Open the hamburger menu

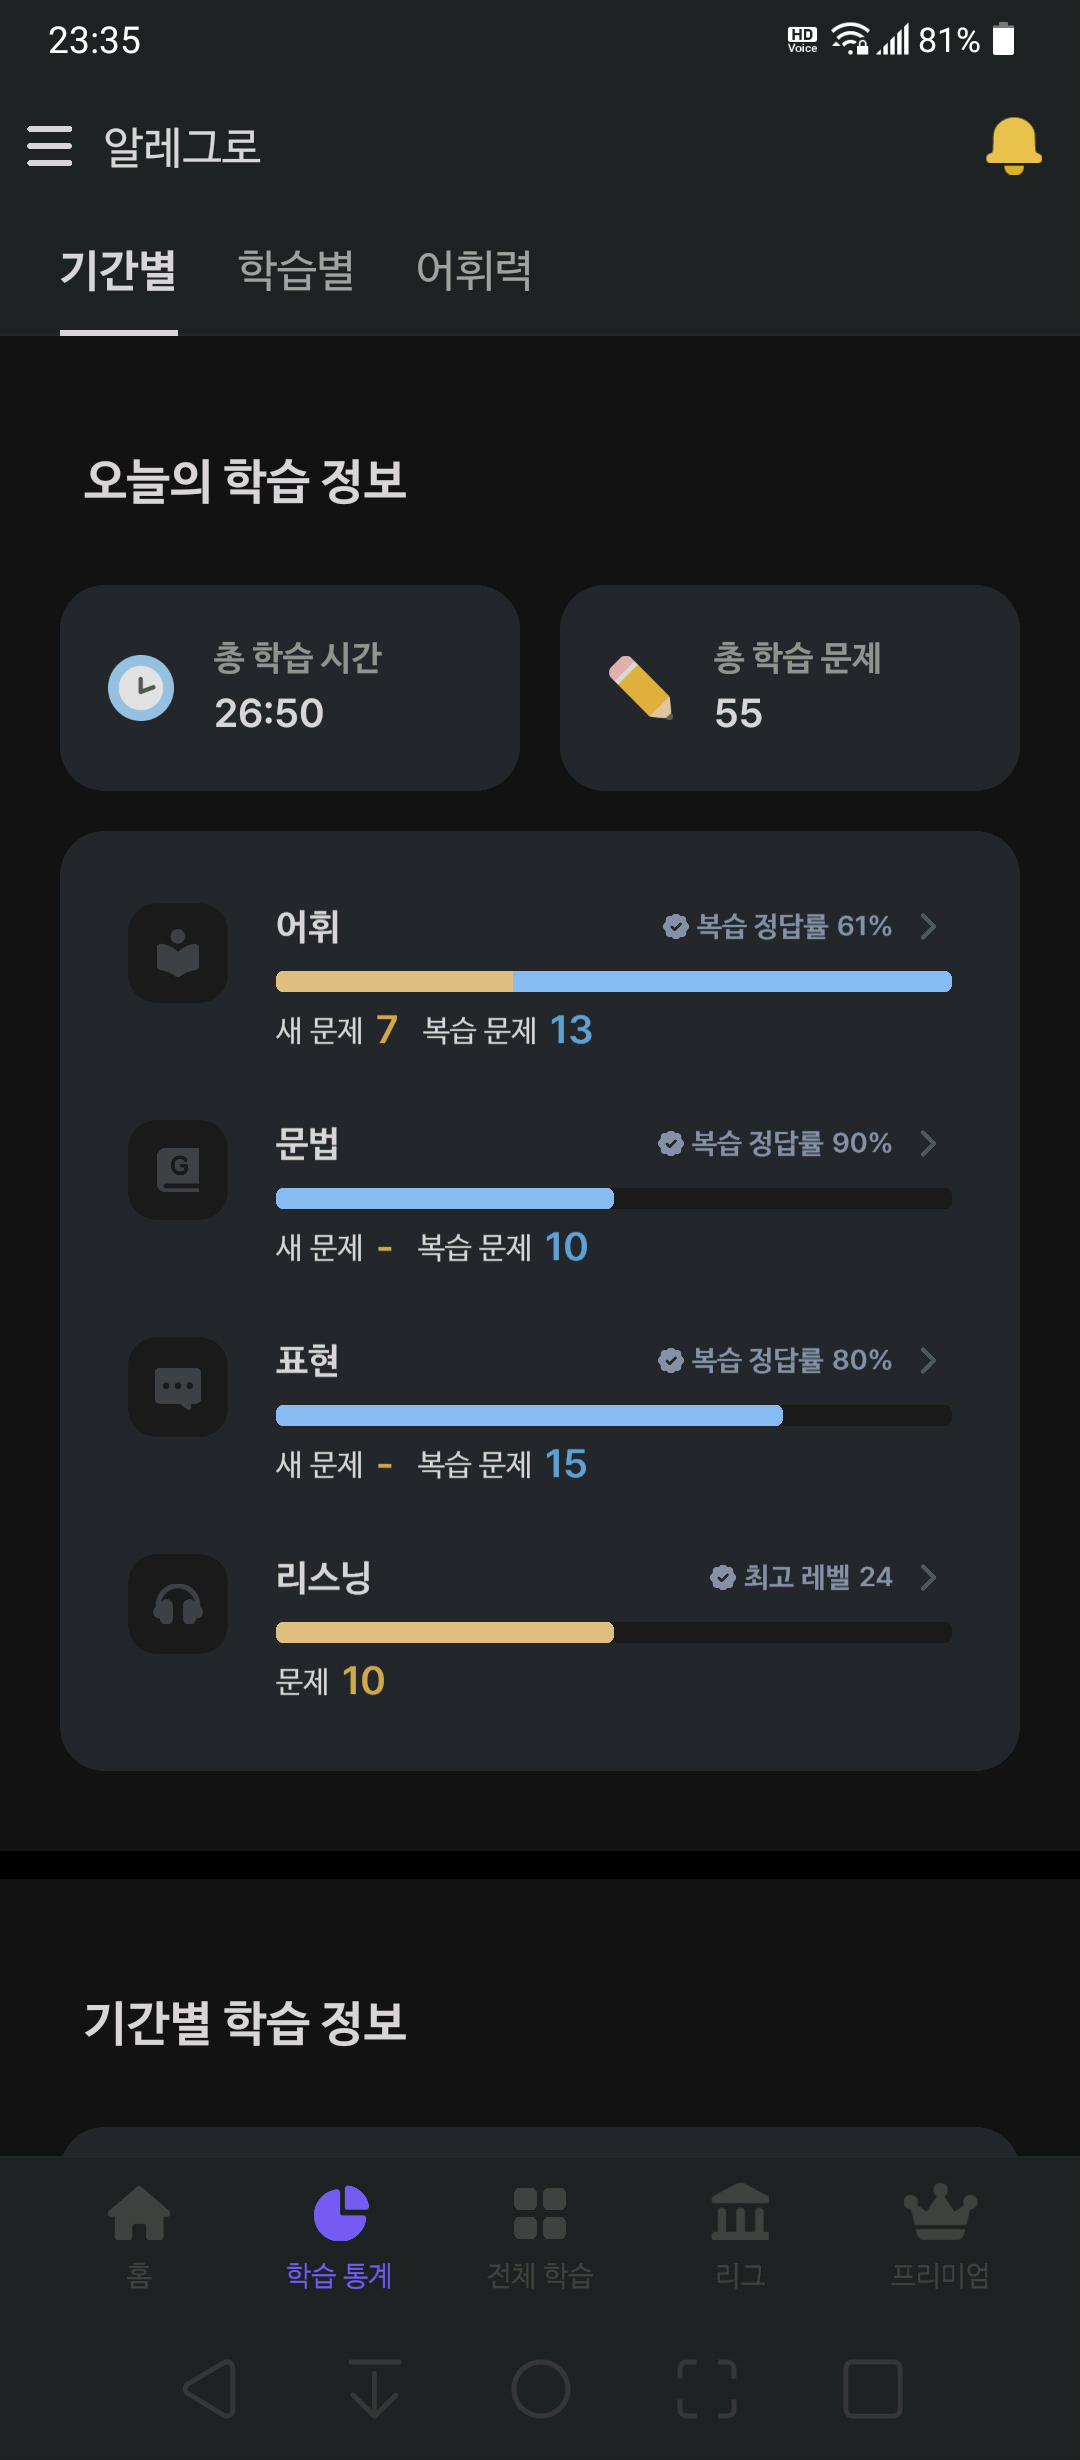(x=49, y=146)
